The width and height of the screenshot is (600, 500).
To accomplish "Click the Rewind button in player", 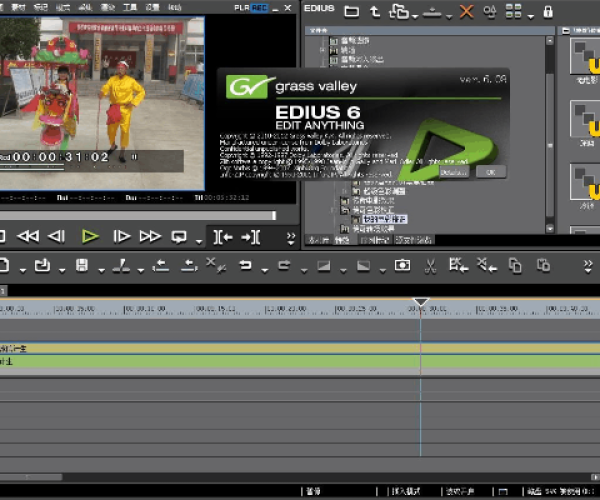I will pyautogui.click(x=29, y=236).
